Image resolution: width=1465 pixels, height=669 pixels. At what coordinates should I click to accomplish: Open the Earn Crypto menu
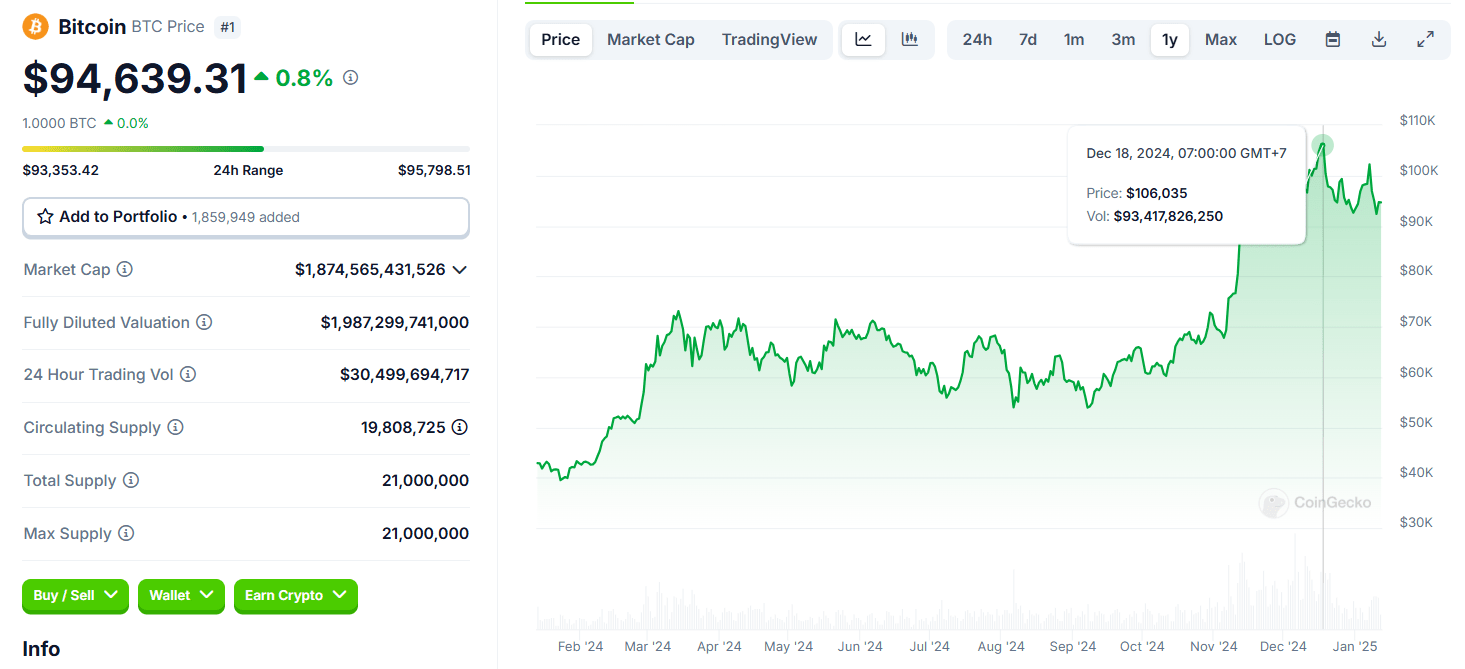295,596
